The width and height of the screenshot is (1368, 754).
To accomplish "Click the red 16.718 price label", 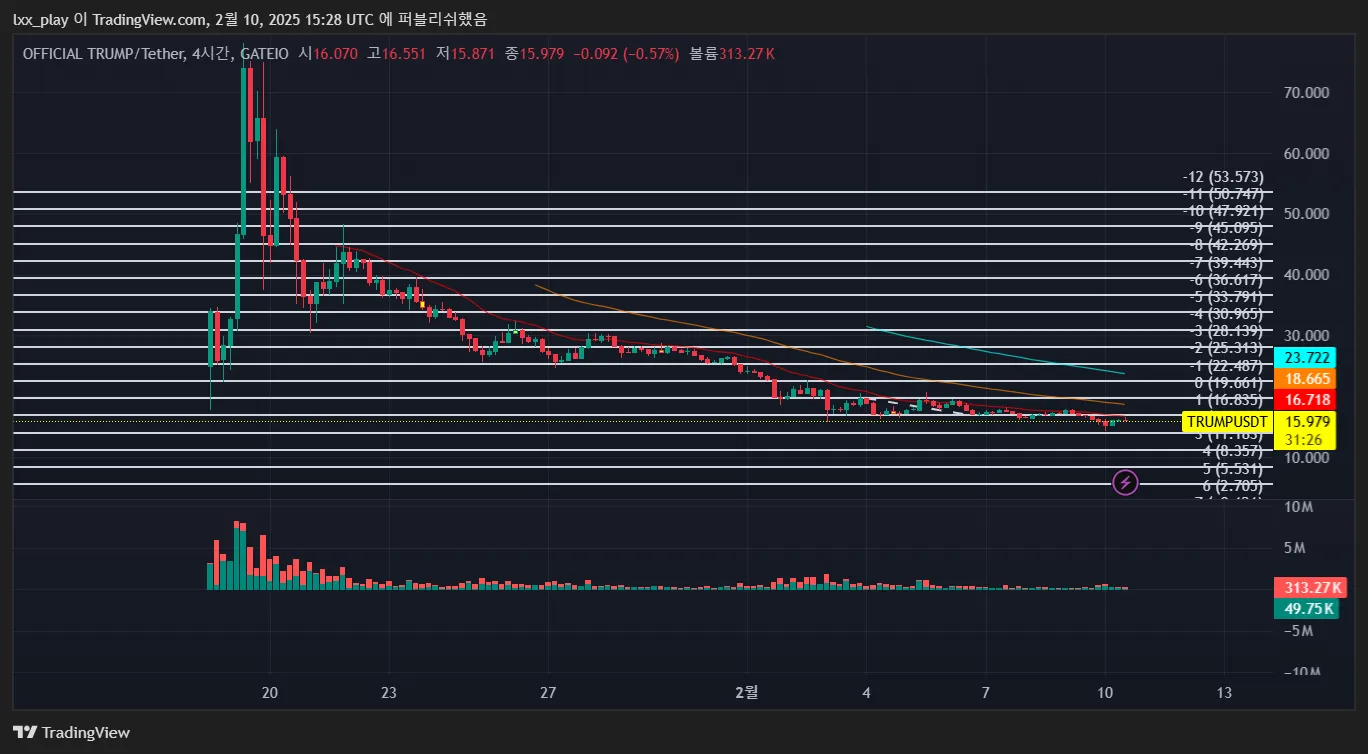I will click(x=1306, y=400).
